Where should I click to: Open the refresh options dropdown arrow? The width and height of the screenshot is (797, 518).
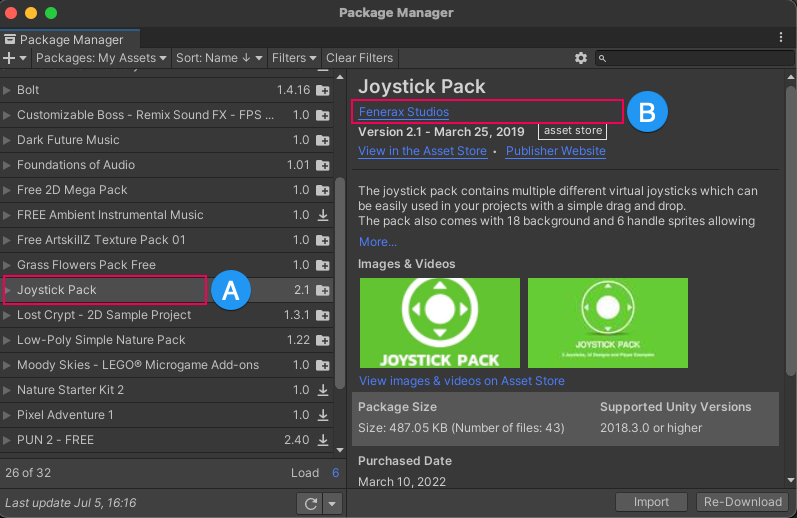coord(333,502)
